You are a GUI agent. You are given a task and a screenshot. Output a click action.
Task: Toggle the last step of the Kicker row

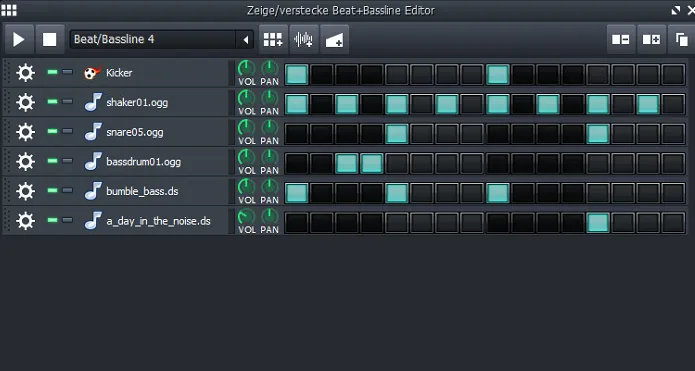click(x=673, y=74)
